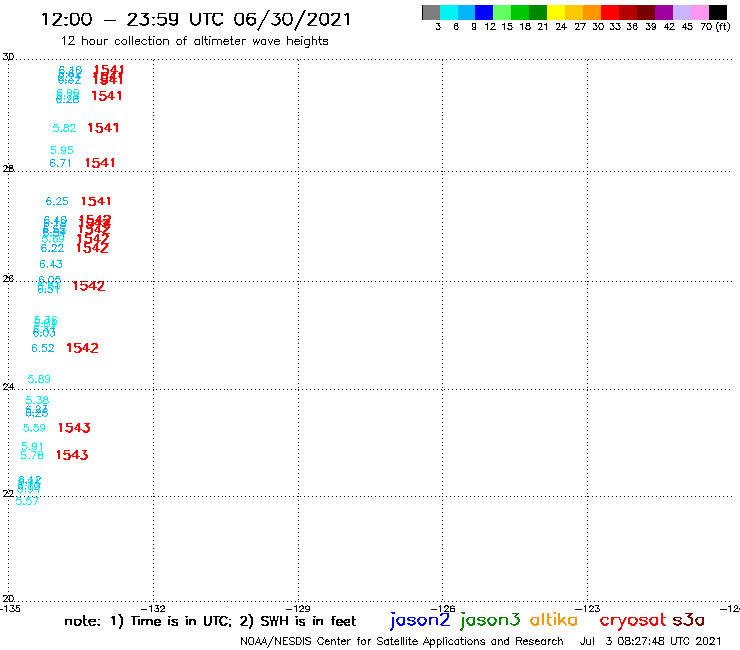This screenshot has height=650, width=740.
Task: Click the time 1543 beside value 5.78
Action: click(72, 455)
